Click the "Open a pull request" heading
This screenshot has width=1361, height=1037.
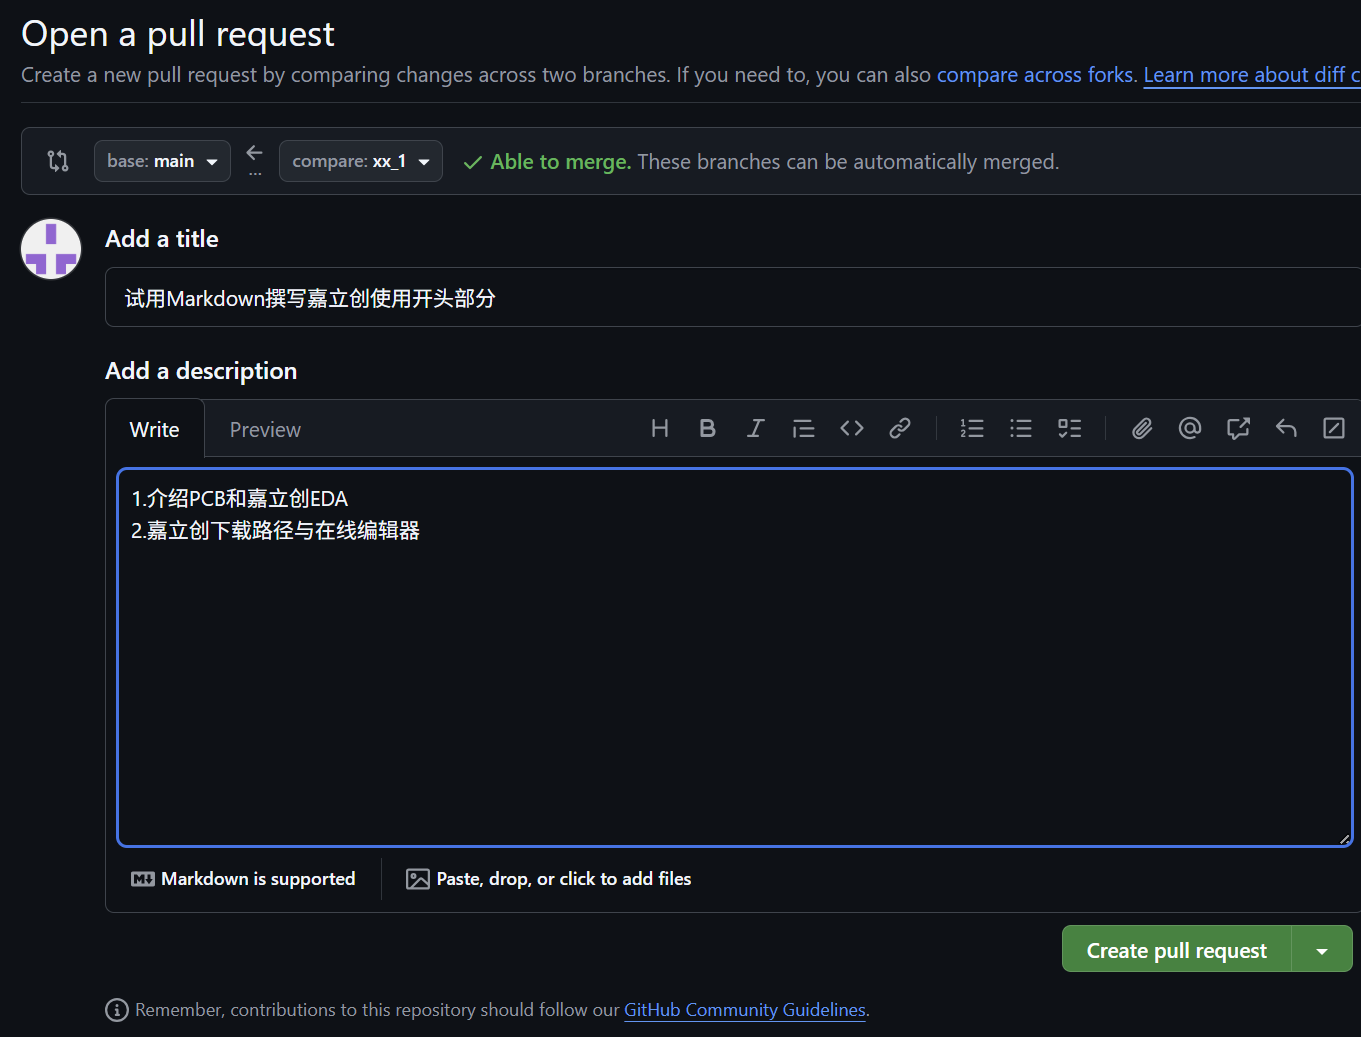(x=178, y=34)
